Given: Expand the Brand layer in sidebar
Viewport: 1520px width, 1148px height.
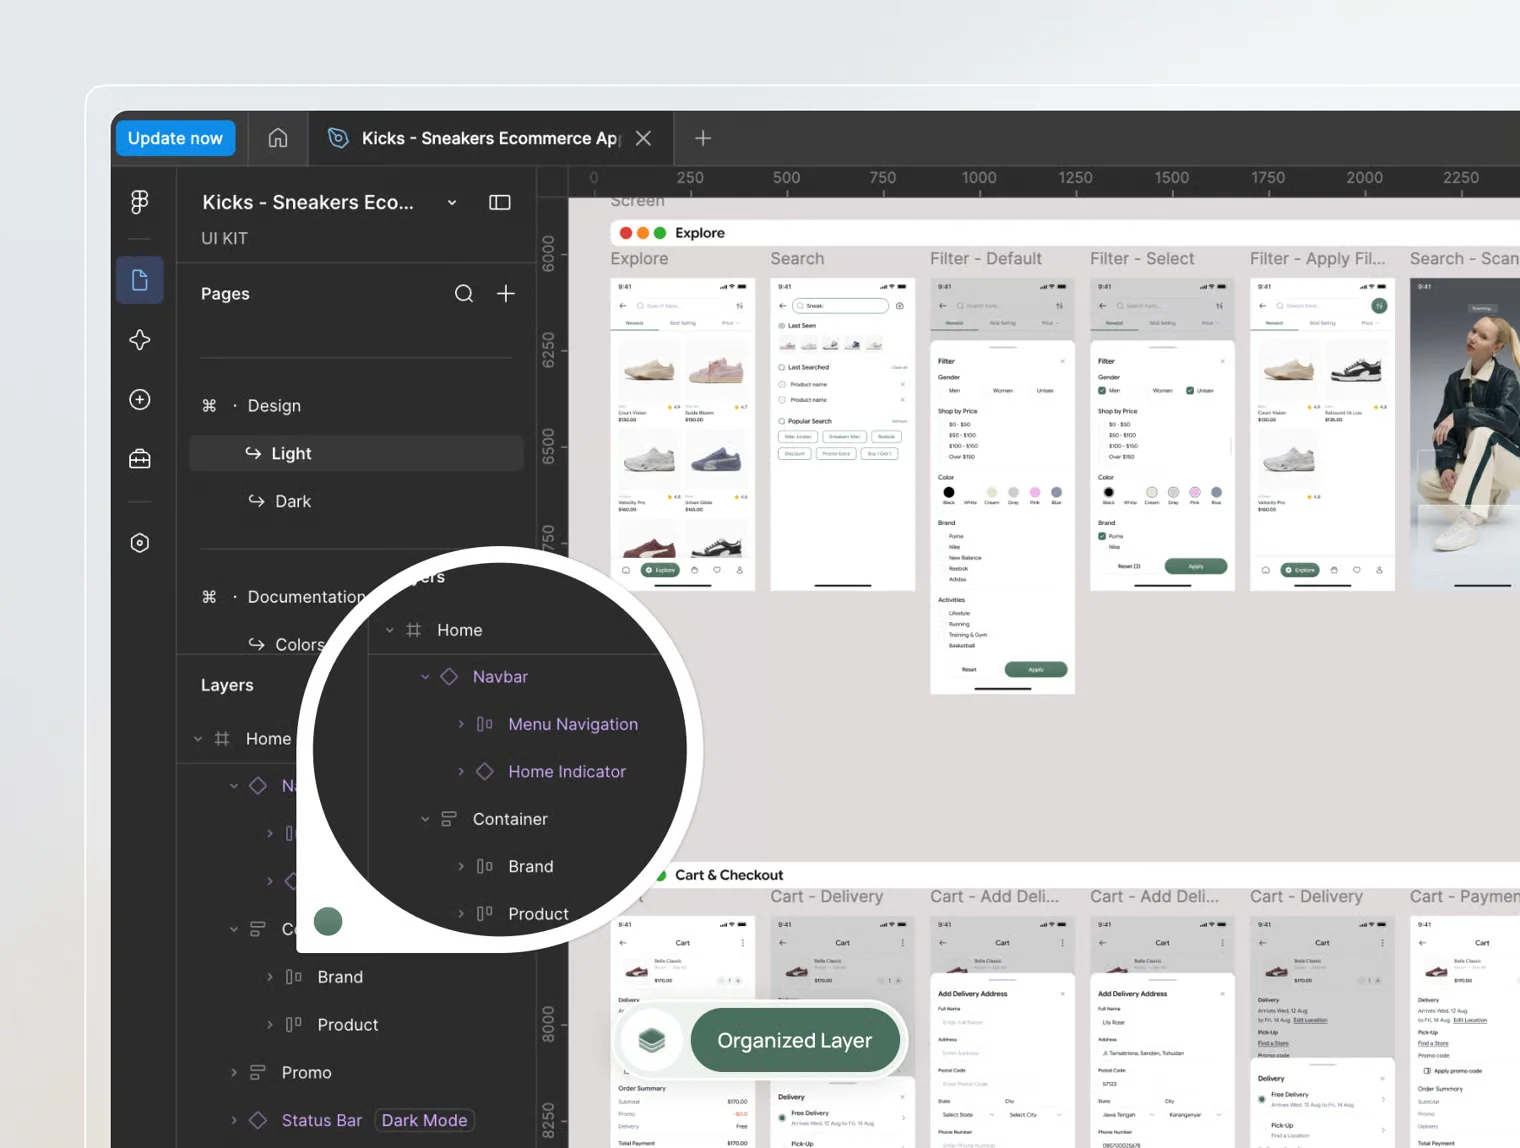Looking at the screenshot, I should coord(270,977).
